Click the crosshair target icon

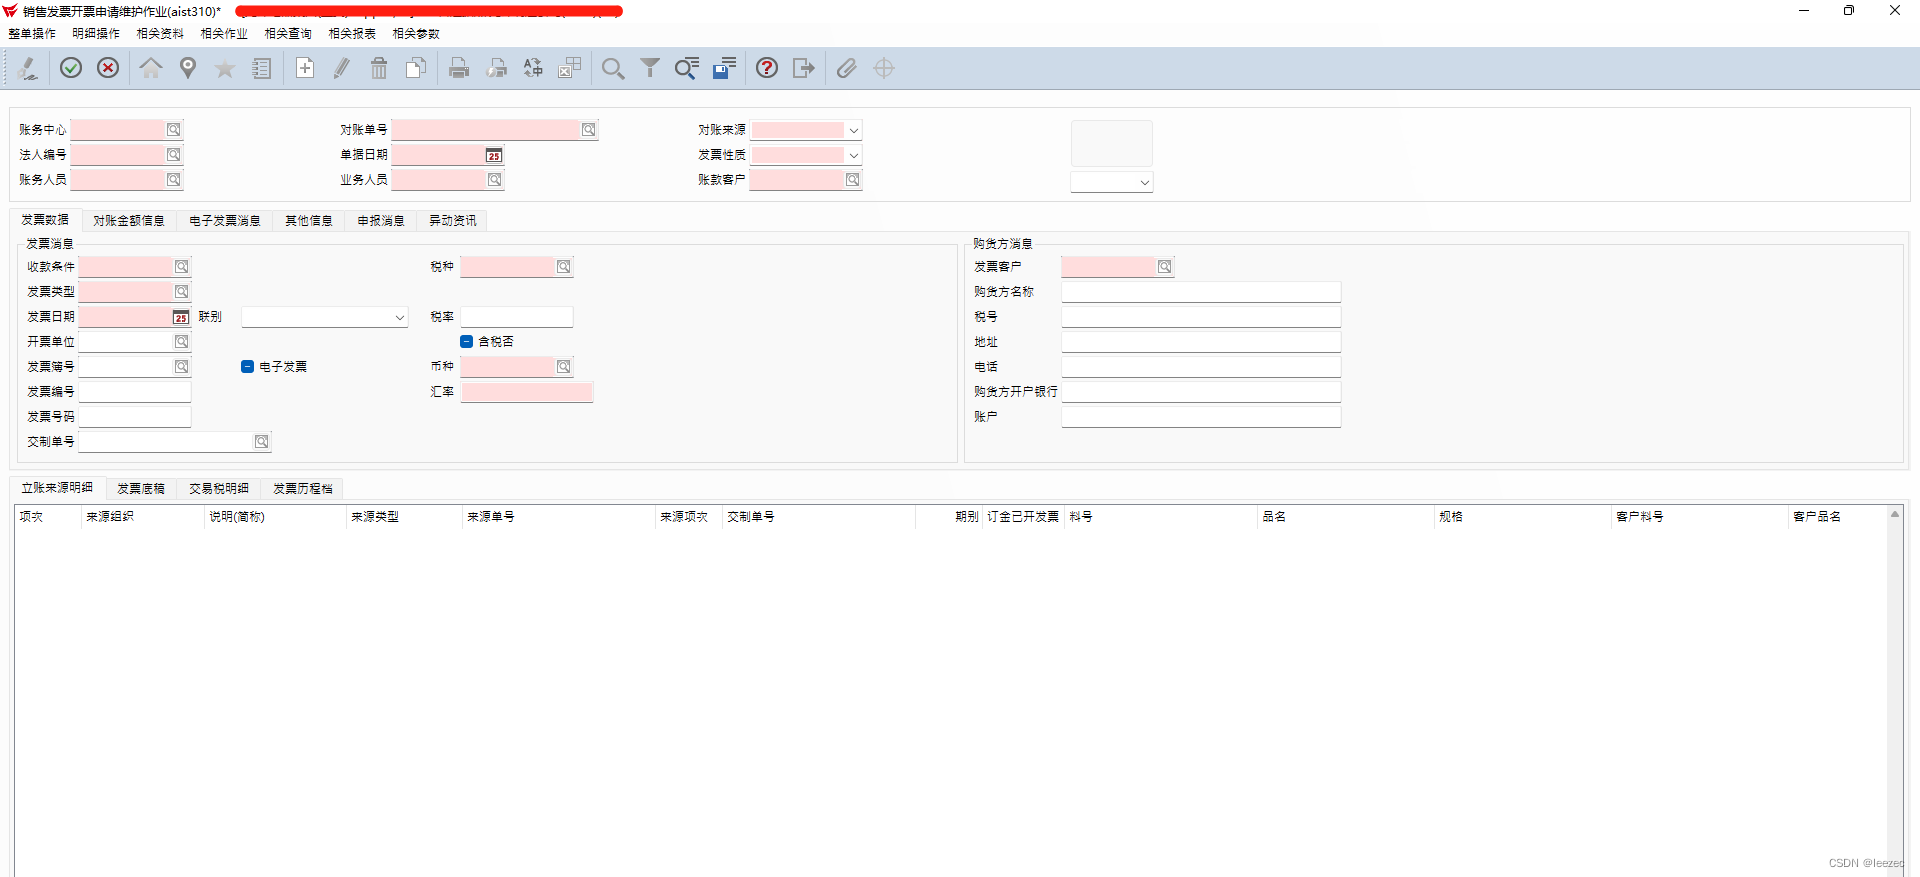click(884, 68)
